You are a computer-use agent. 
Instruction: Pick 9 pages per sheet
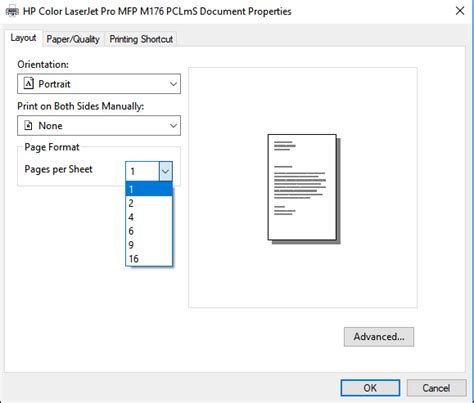pos(149,245)
